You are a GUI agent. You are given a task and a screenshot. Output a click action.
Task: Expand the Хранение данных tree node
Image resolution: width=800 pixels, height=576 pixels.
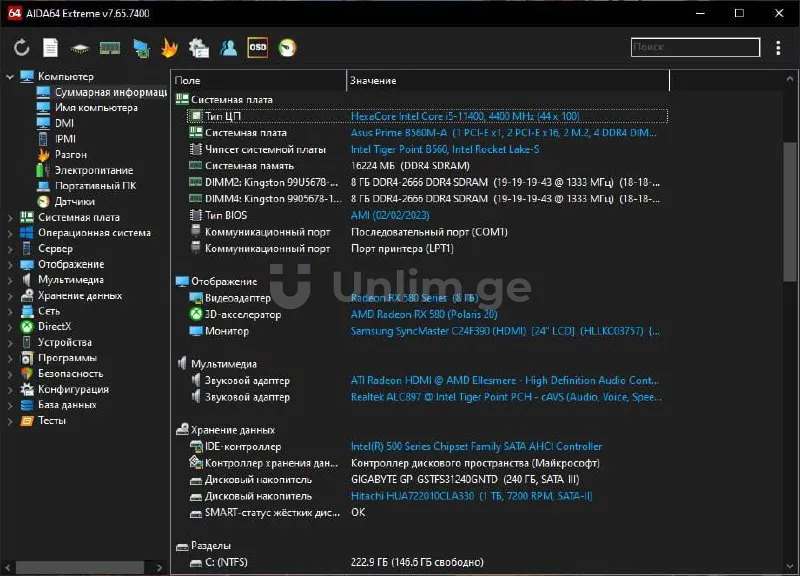10,296
